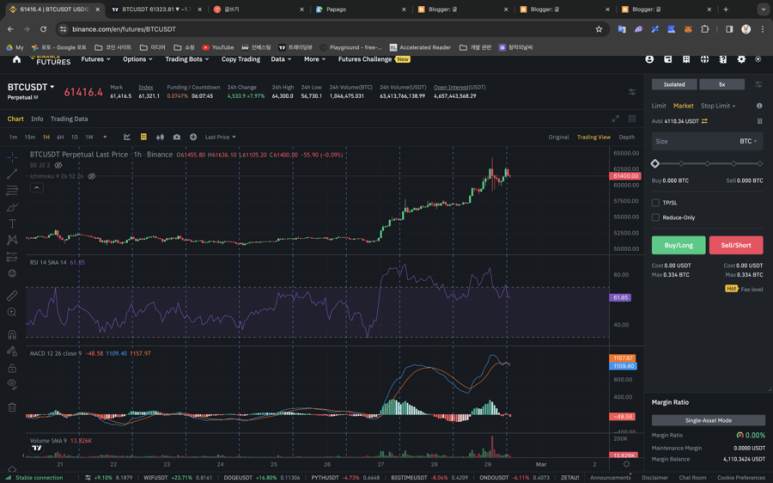Expand more time intervals dropdown

point(105,137)
